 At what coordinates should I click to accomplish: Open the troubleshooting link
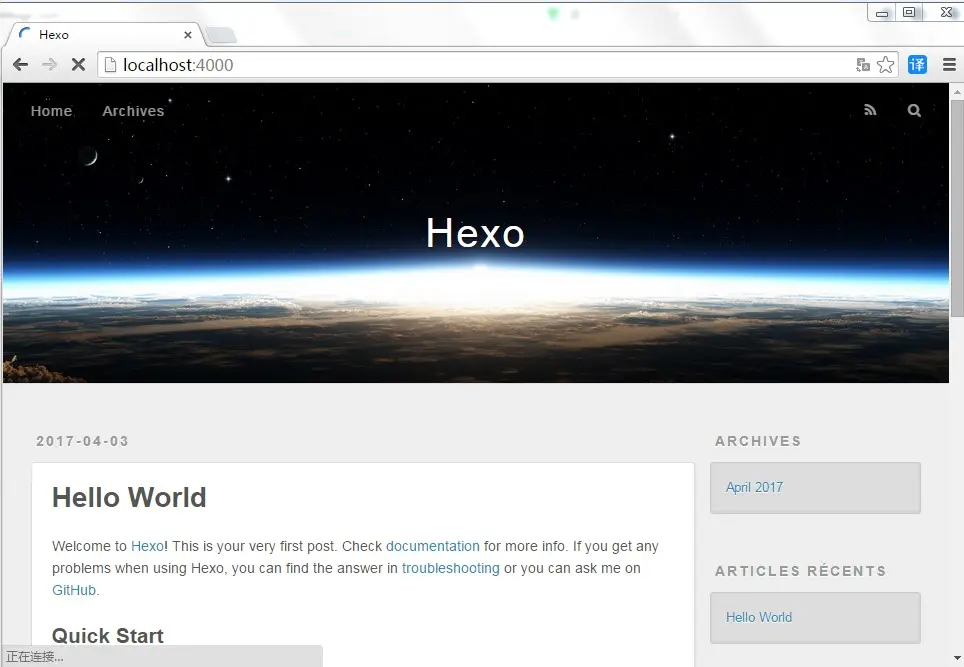pyautogui.click(x=451, y=568)
